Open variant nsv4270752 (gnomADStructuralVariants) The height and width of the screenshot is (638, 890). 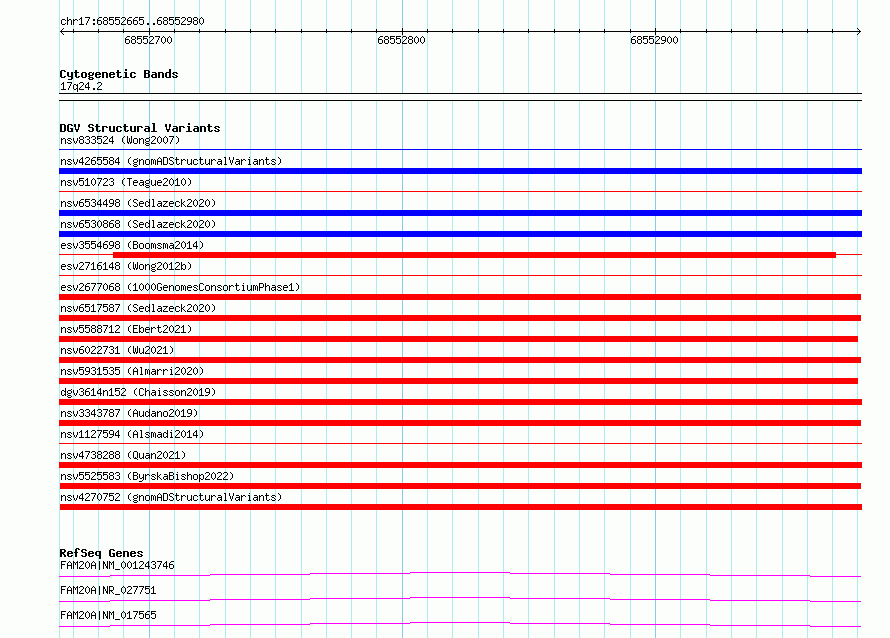click(x=171, y=497)
